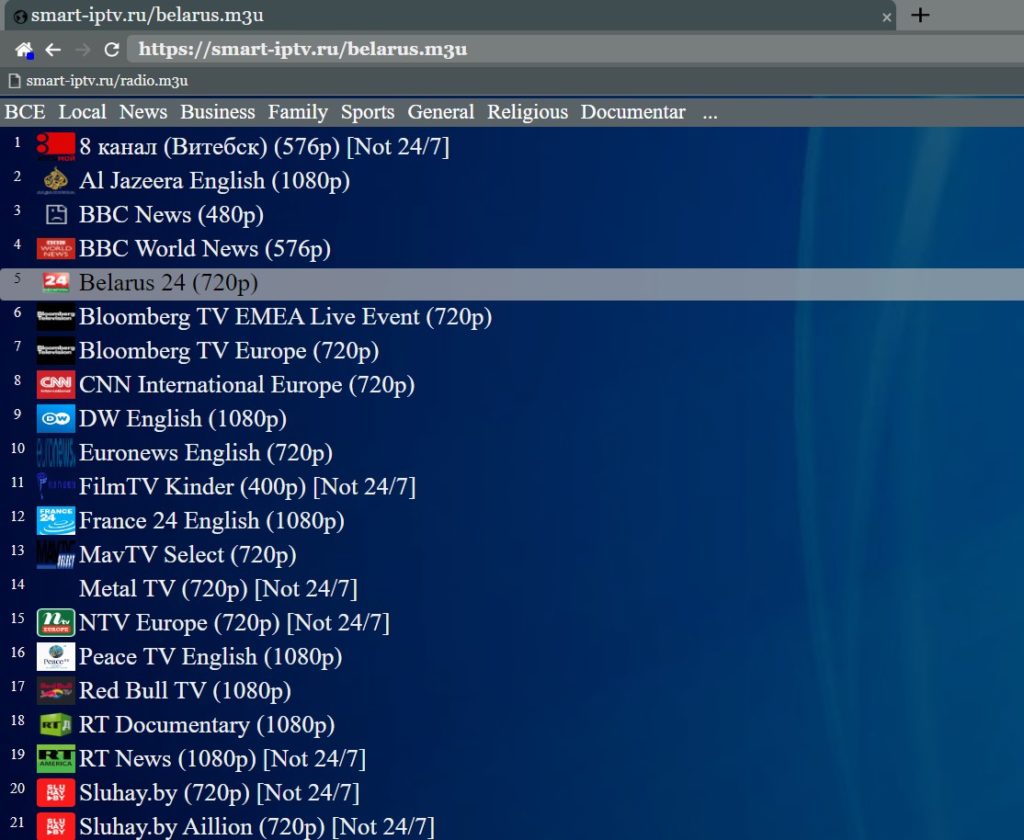The image size is (1024, 840).
Task: Switch to the Religious category
Action: point(527,112)
